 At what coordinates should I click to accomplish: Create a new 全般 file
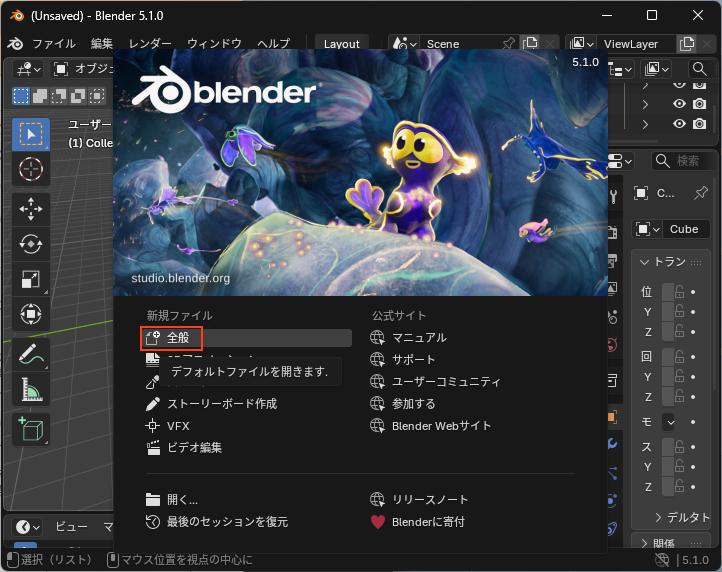[x=248, y=338]
